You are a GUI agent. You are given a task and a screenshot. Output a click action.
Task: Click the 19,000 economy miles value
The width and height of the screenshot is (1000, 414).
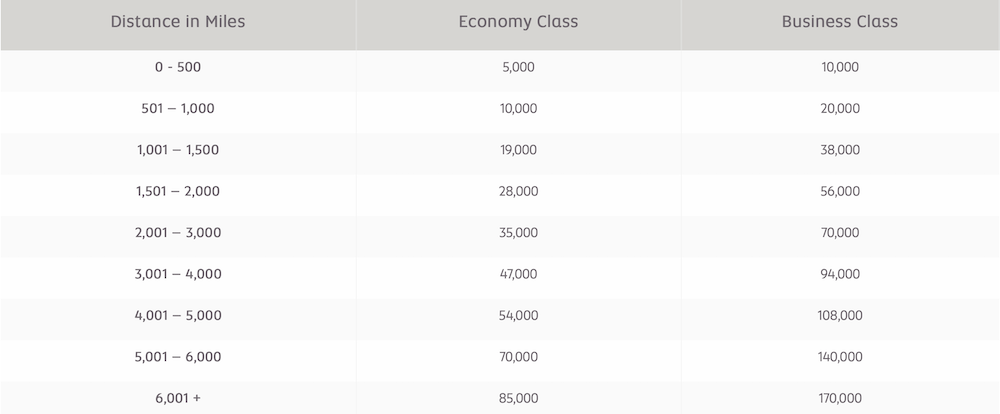click(x=518, y=150)
